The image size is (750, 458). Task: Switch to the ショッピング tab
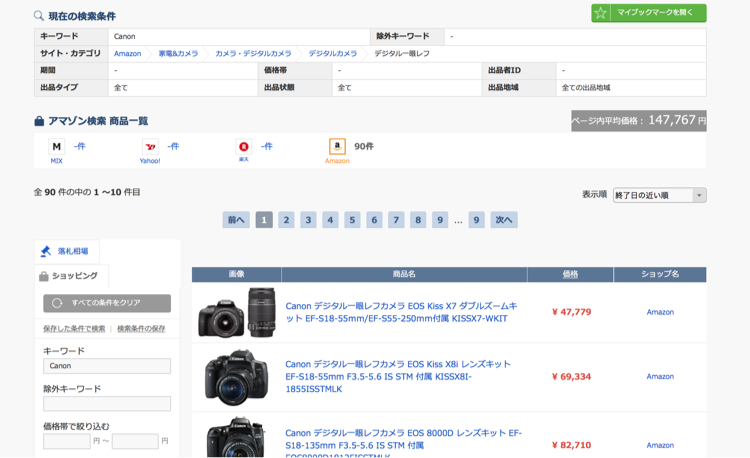tap(74, 276)
